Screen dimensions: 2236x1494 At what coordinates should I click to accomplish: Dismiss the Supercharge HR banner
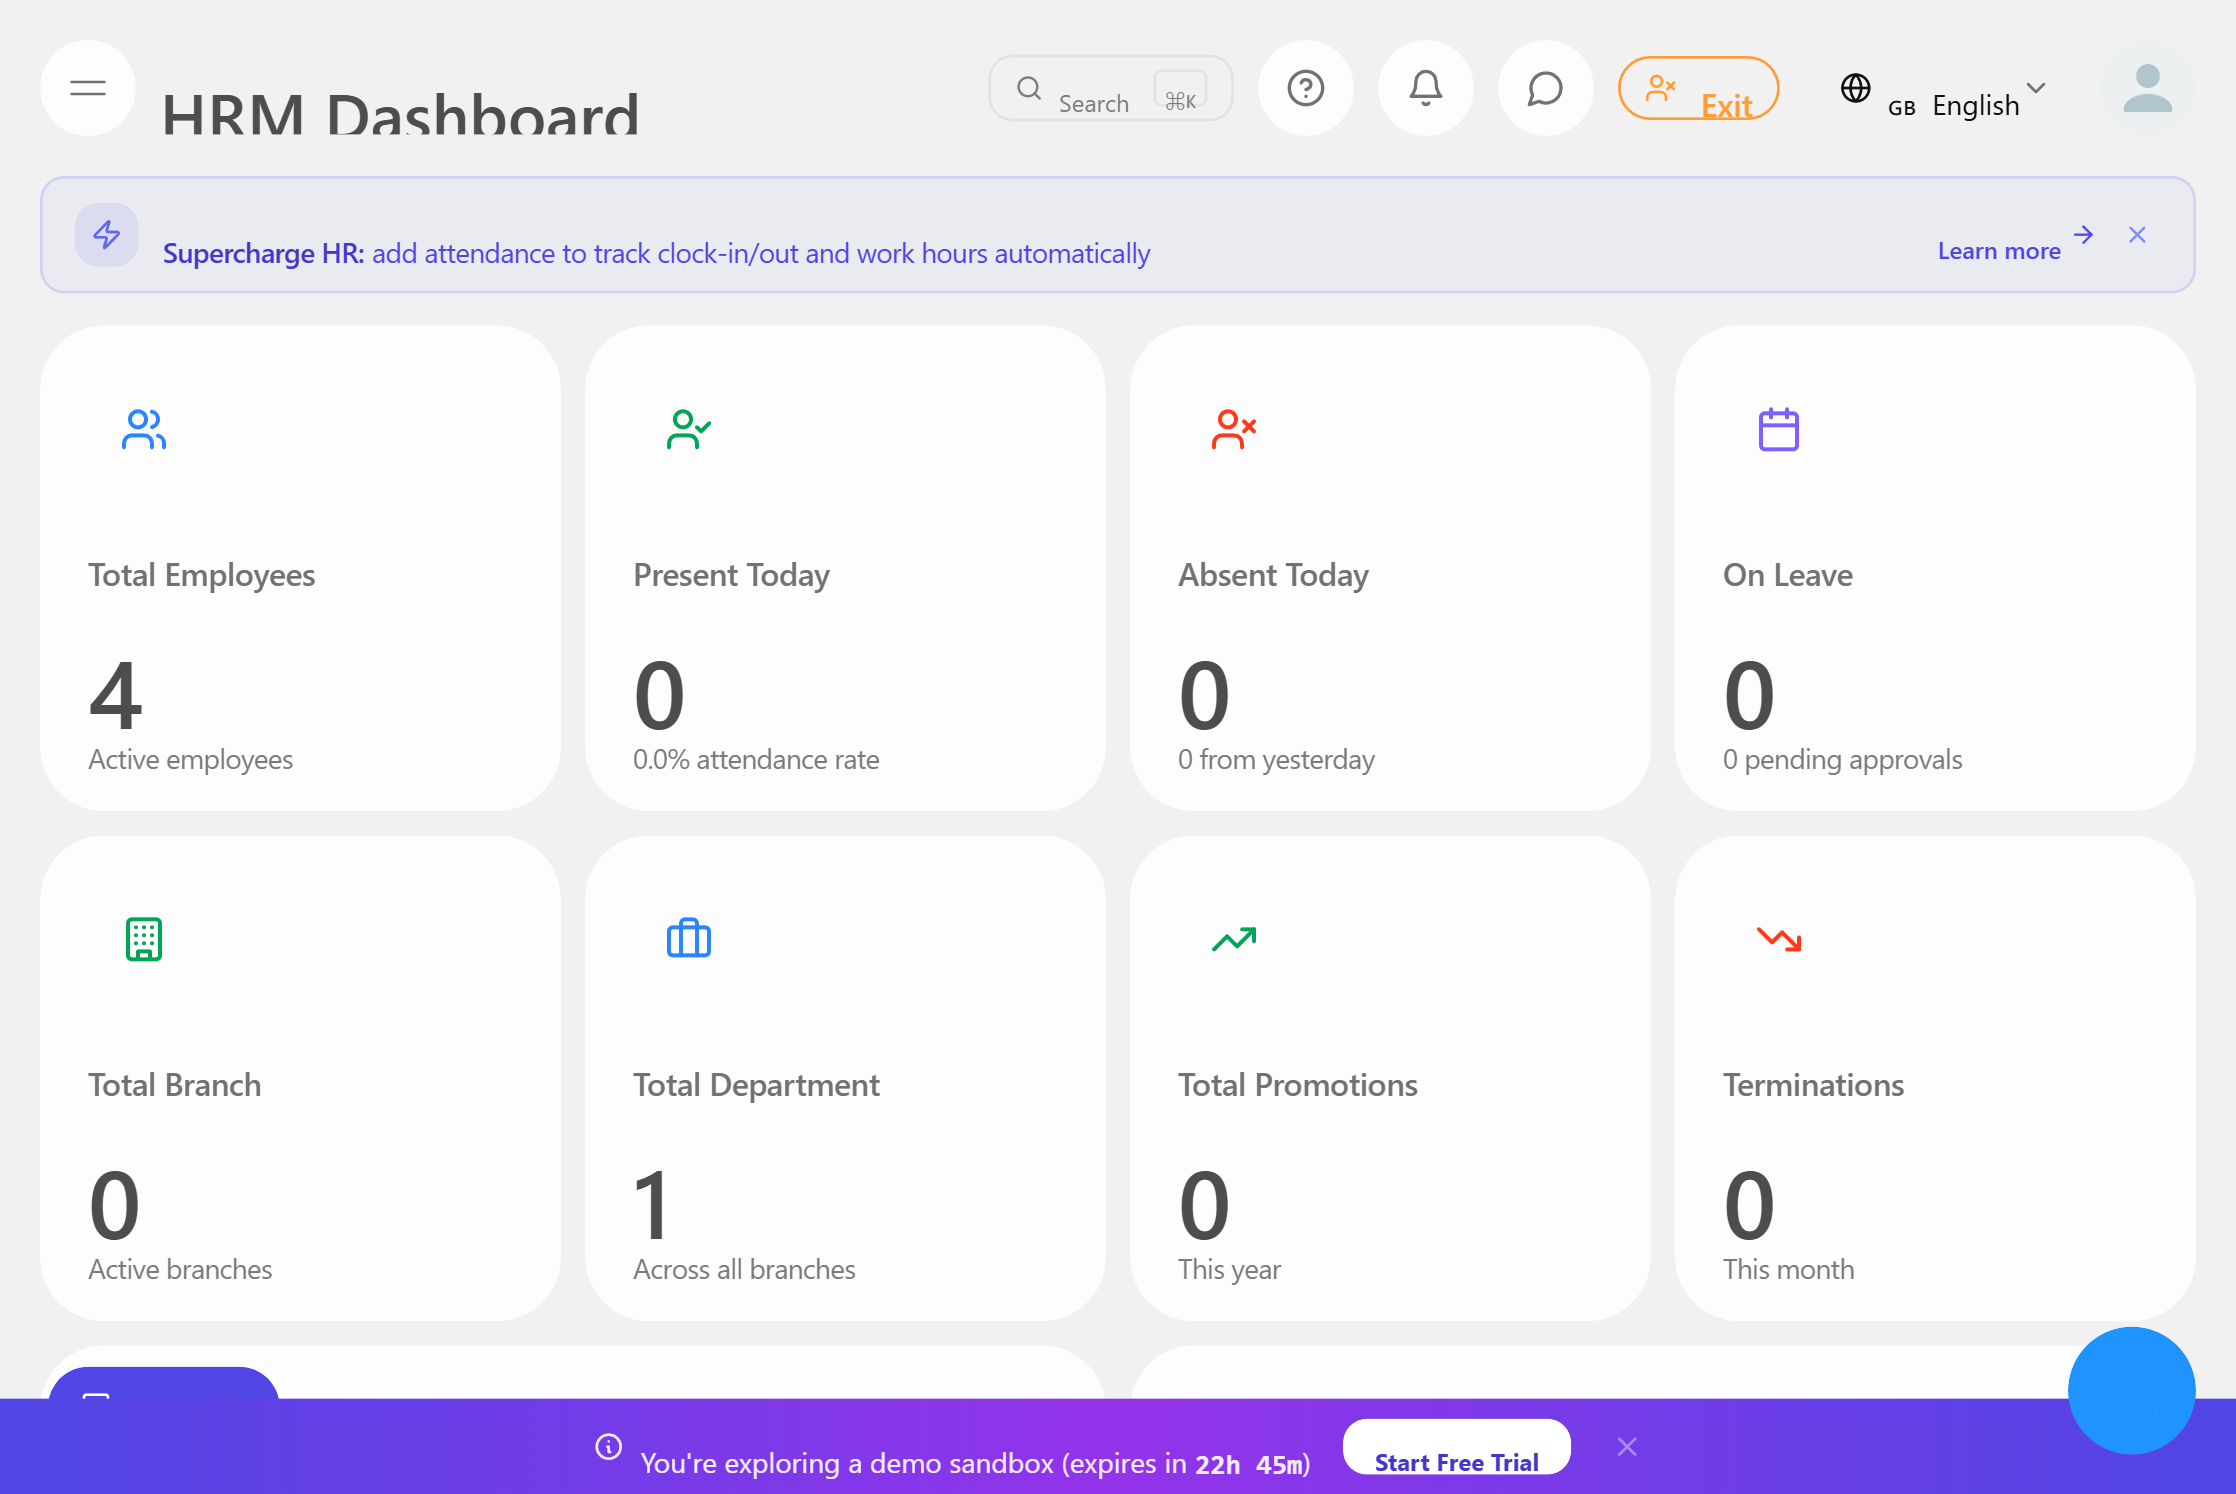[2137, 235]
